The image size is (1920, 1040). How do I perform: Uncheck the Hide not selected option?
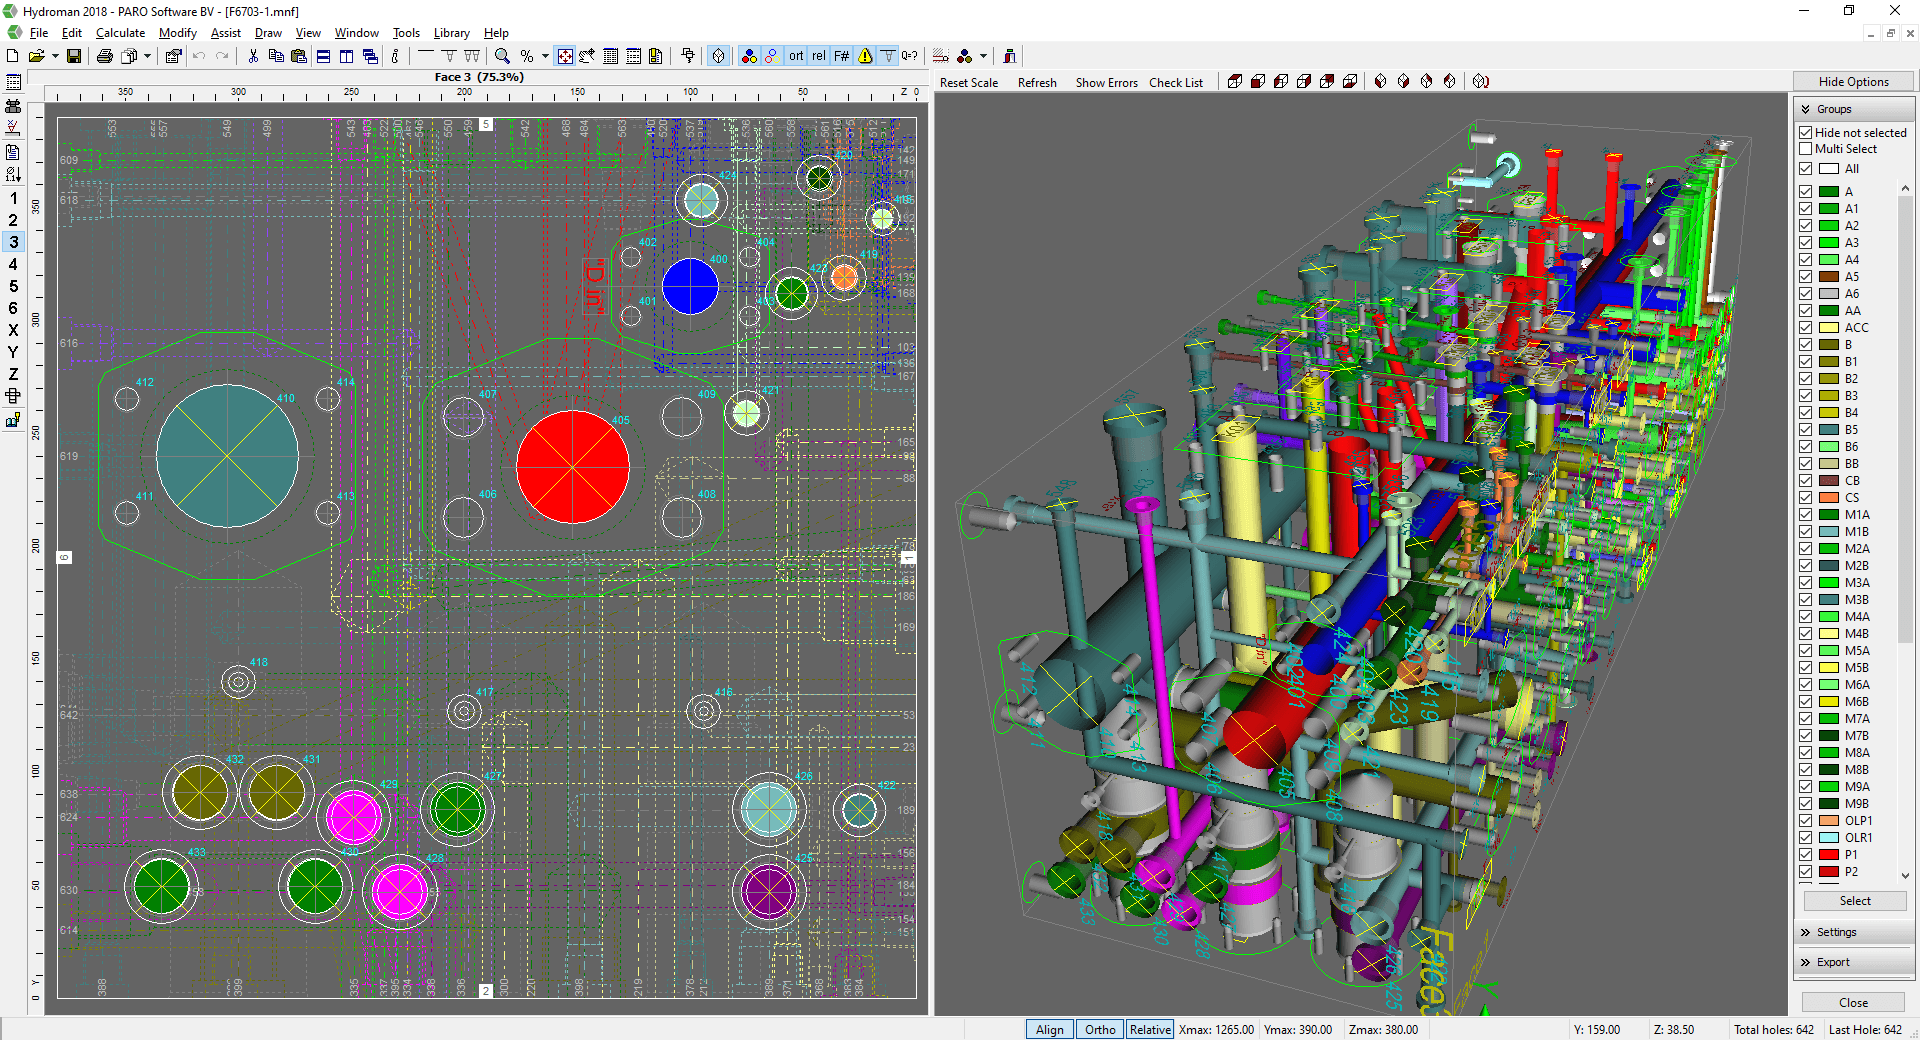(x=1805, y=131)
